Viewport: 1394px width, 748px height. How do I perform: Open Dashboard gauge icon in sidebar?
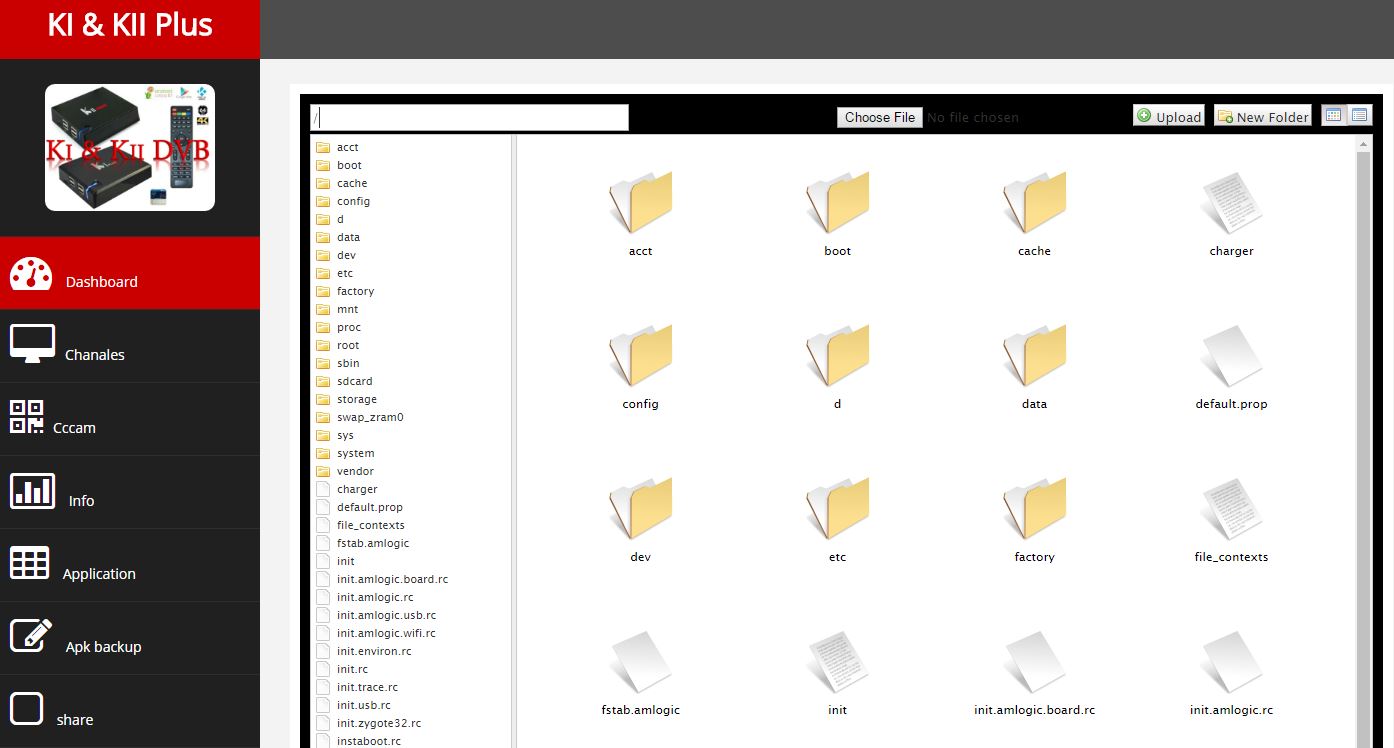point(31,274)
